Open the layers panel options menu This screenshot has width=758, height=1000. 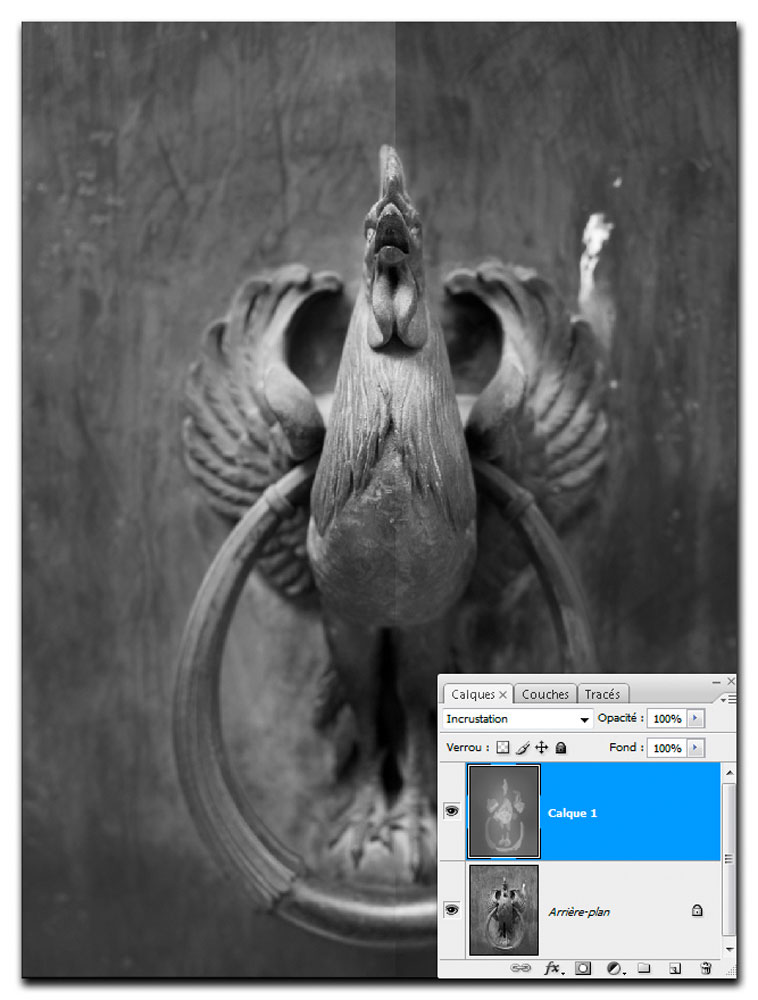coord(728,700)
